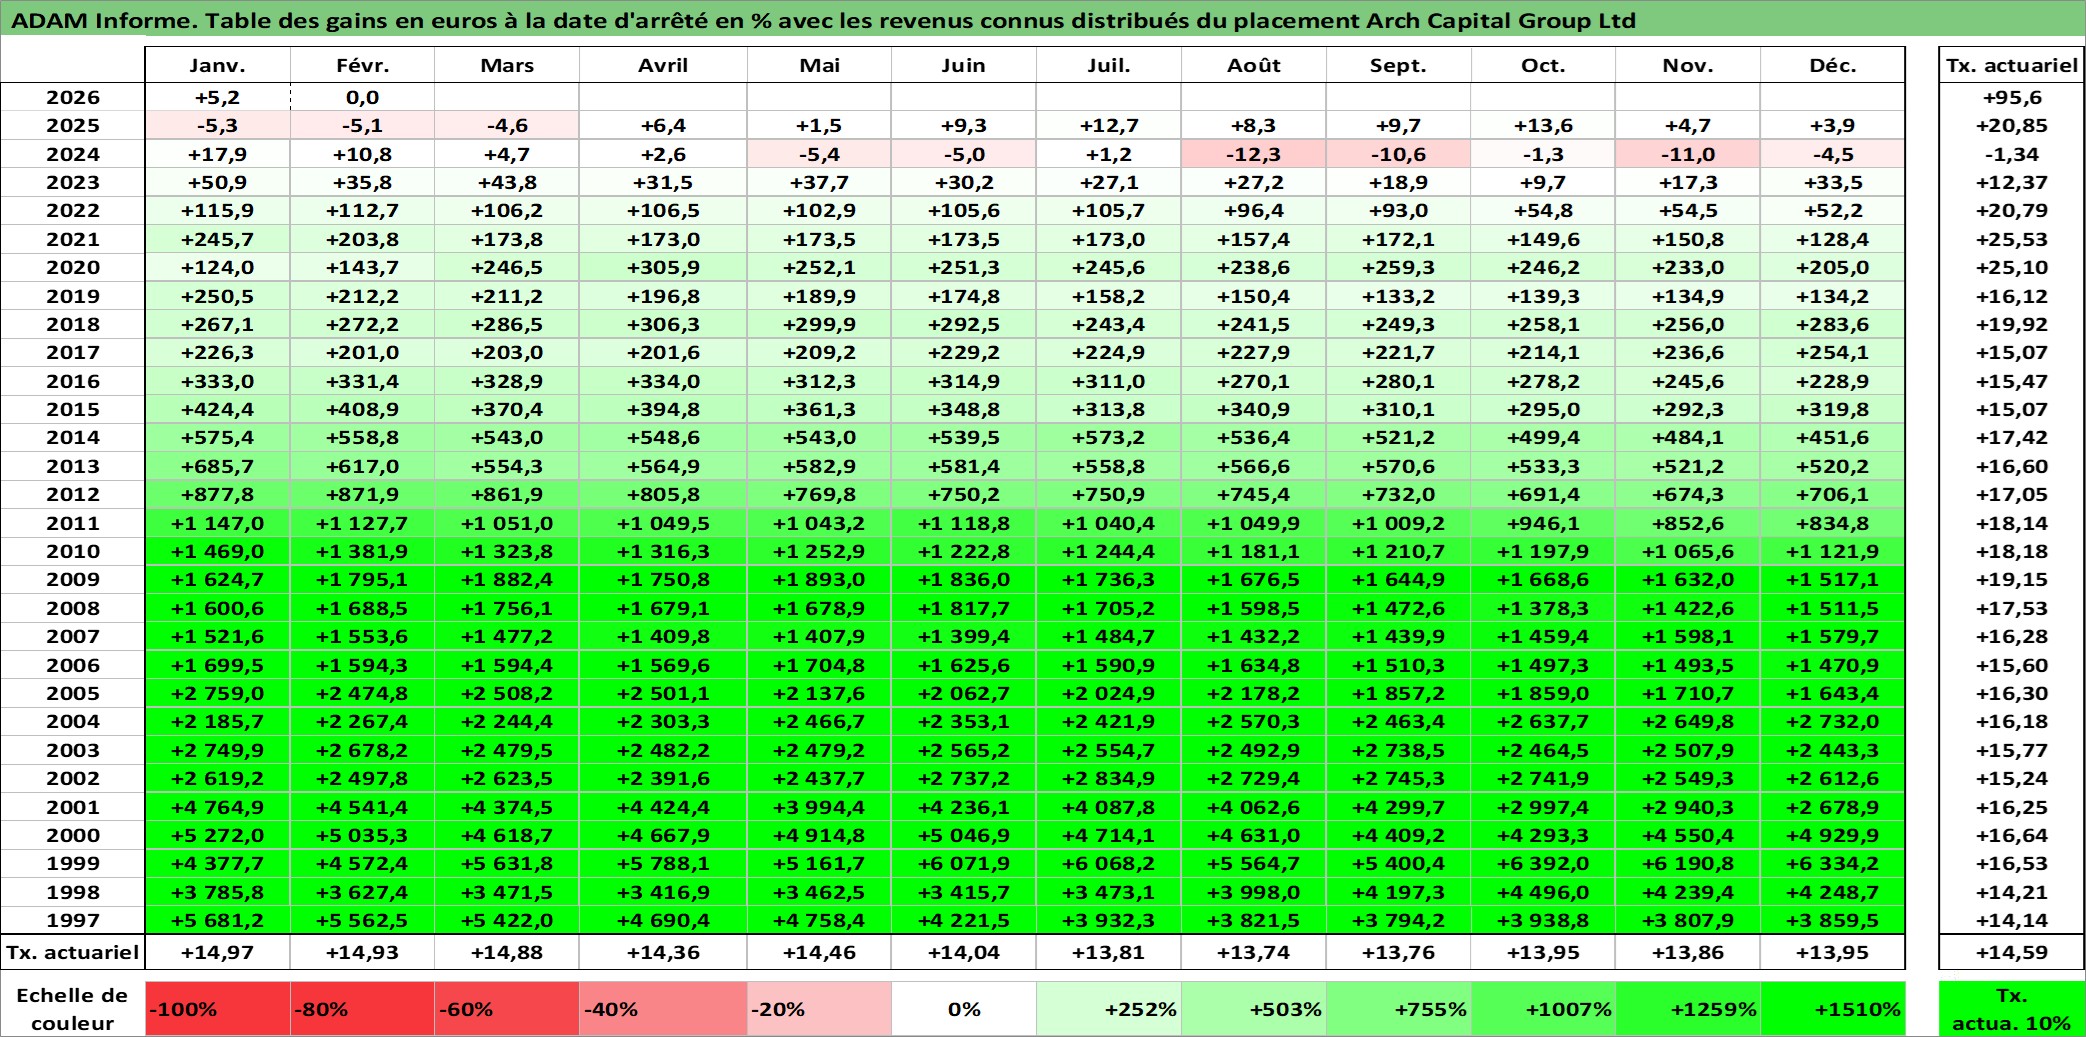Viewport: 2086px width, 1037px height.
Task: Click the 1997 row label
Action: [73, 920]
